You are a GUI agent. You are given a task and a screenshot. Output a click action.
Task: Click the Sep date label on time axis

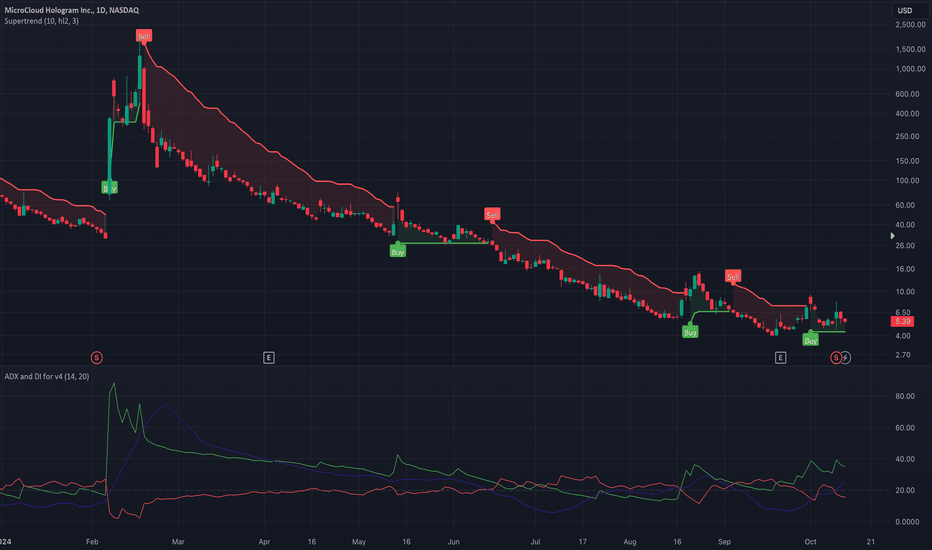tap(724, 542)
